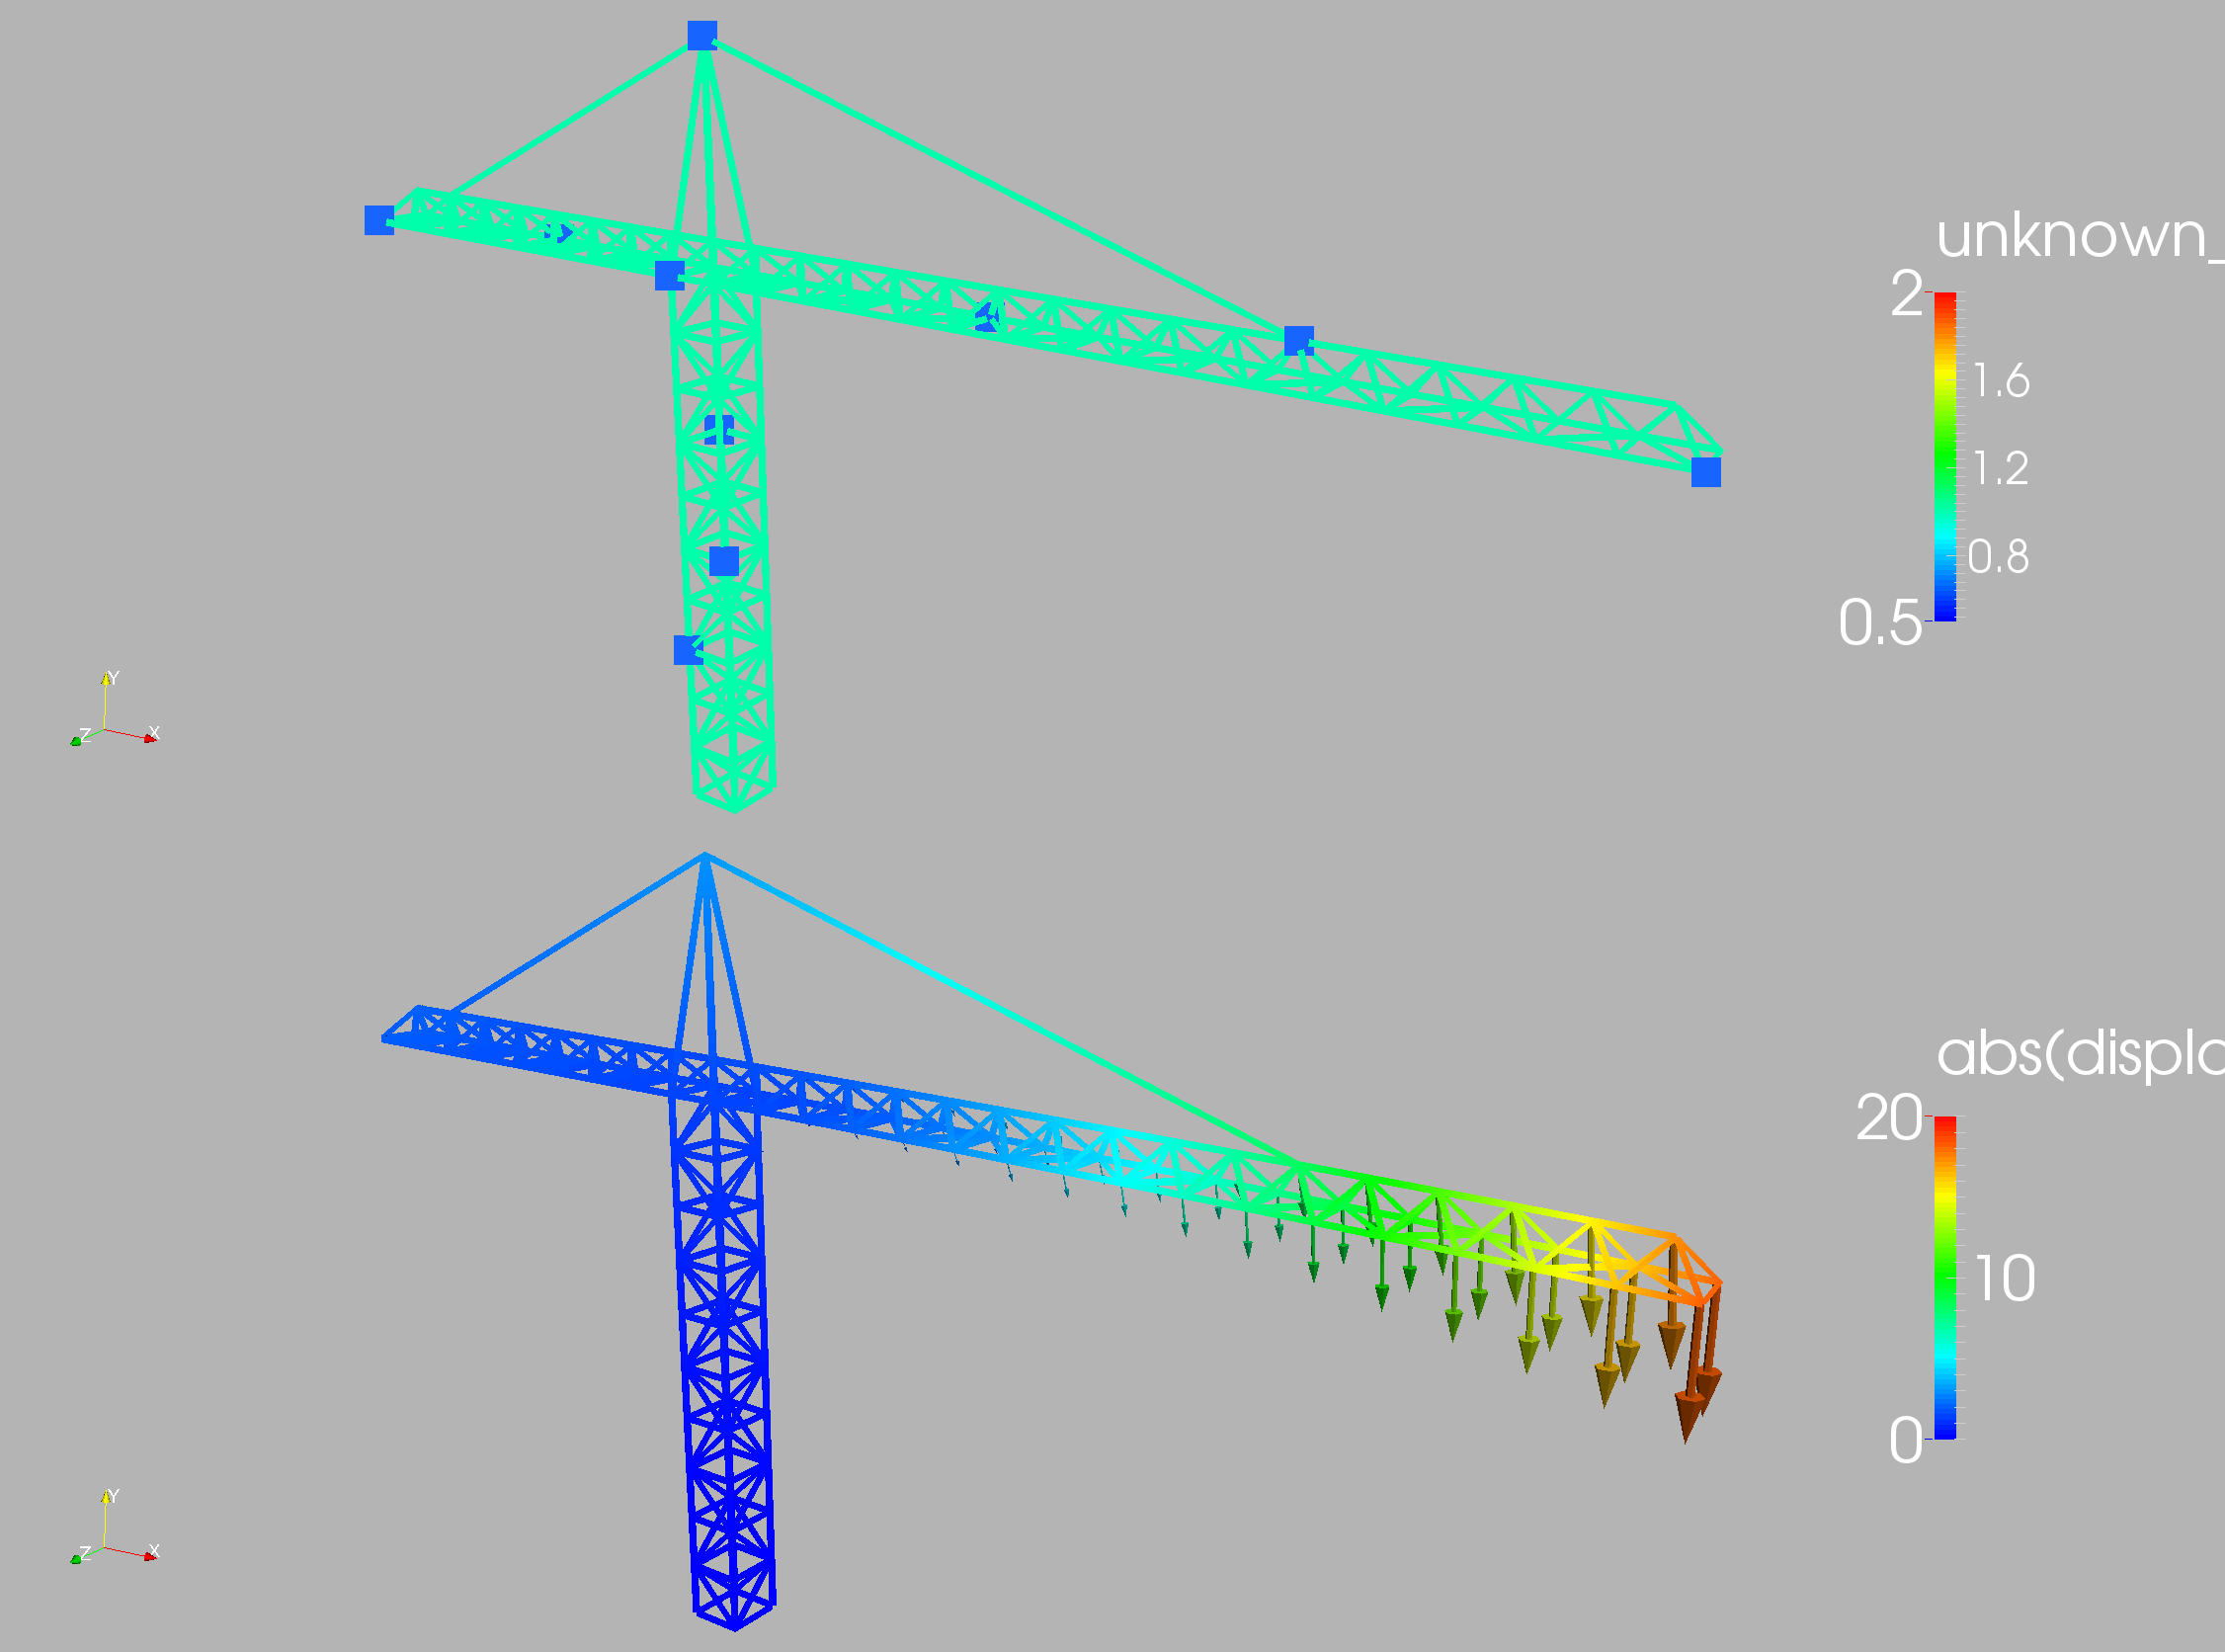Select blue marker at counter-jib left end
The height and width of the screenshot is (1652, 2225).
click(x=379, y=220)
